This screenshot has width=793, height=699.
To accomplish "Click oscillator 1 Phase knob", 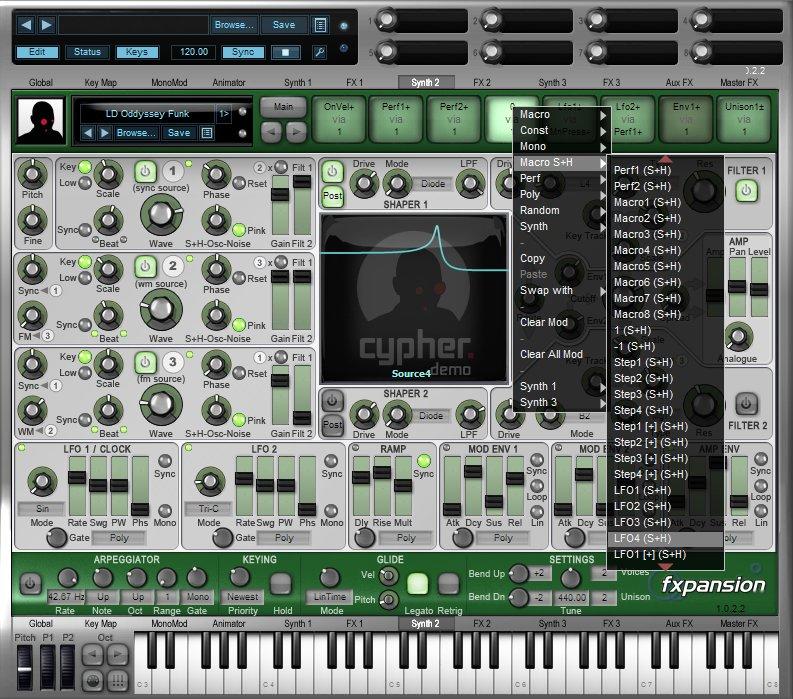I will point(216,174).
